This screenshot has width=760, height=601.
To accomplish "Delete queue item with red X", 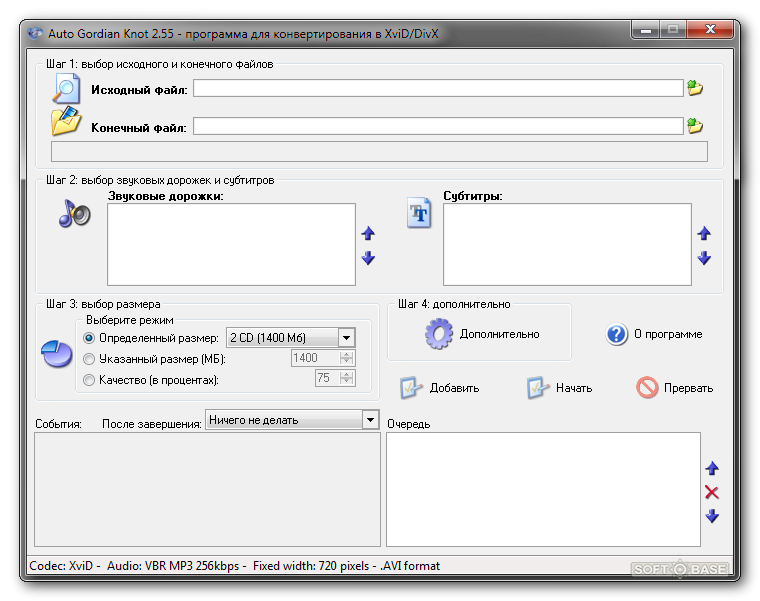I will coord(712,492).
